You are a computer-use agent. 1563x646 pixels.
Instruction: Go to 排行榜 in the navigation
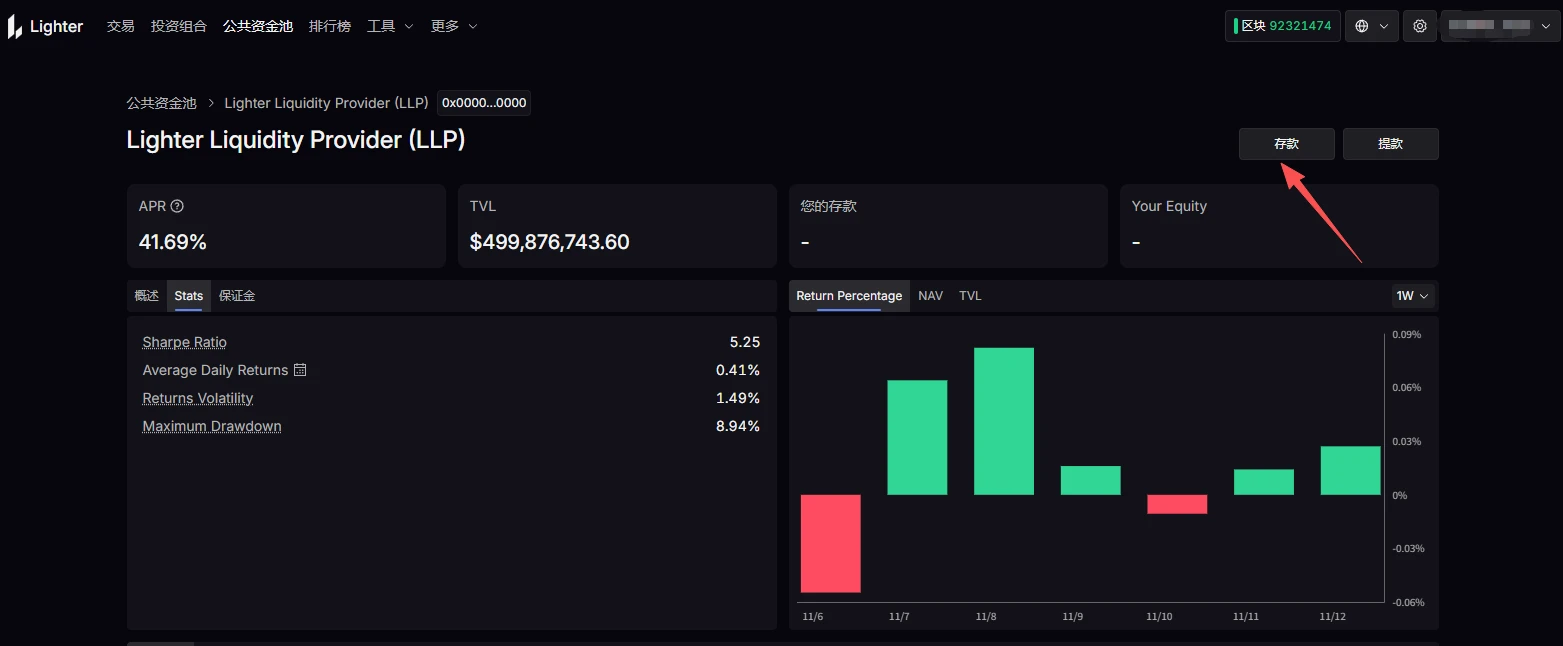[330, 26]
